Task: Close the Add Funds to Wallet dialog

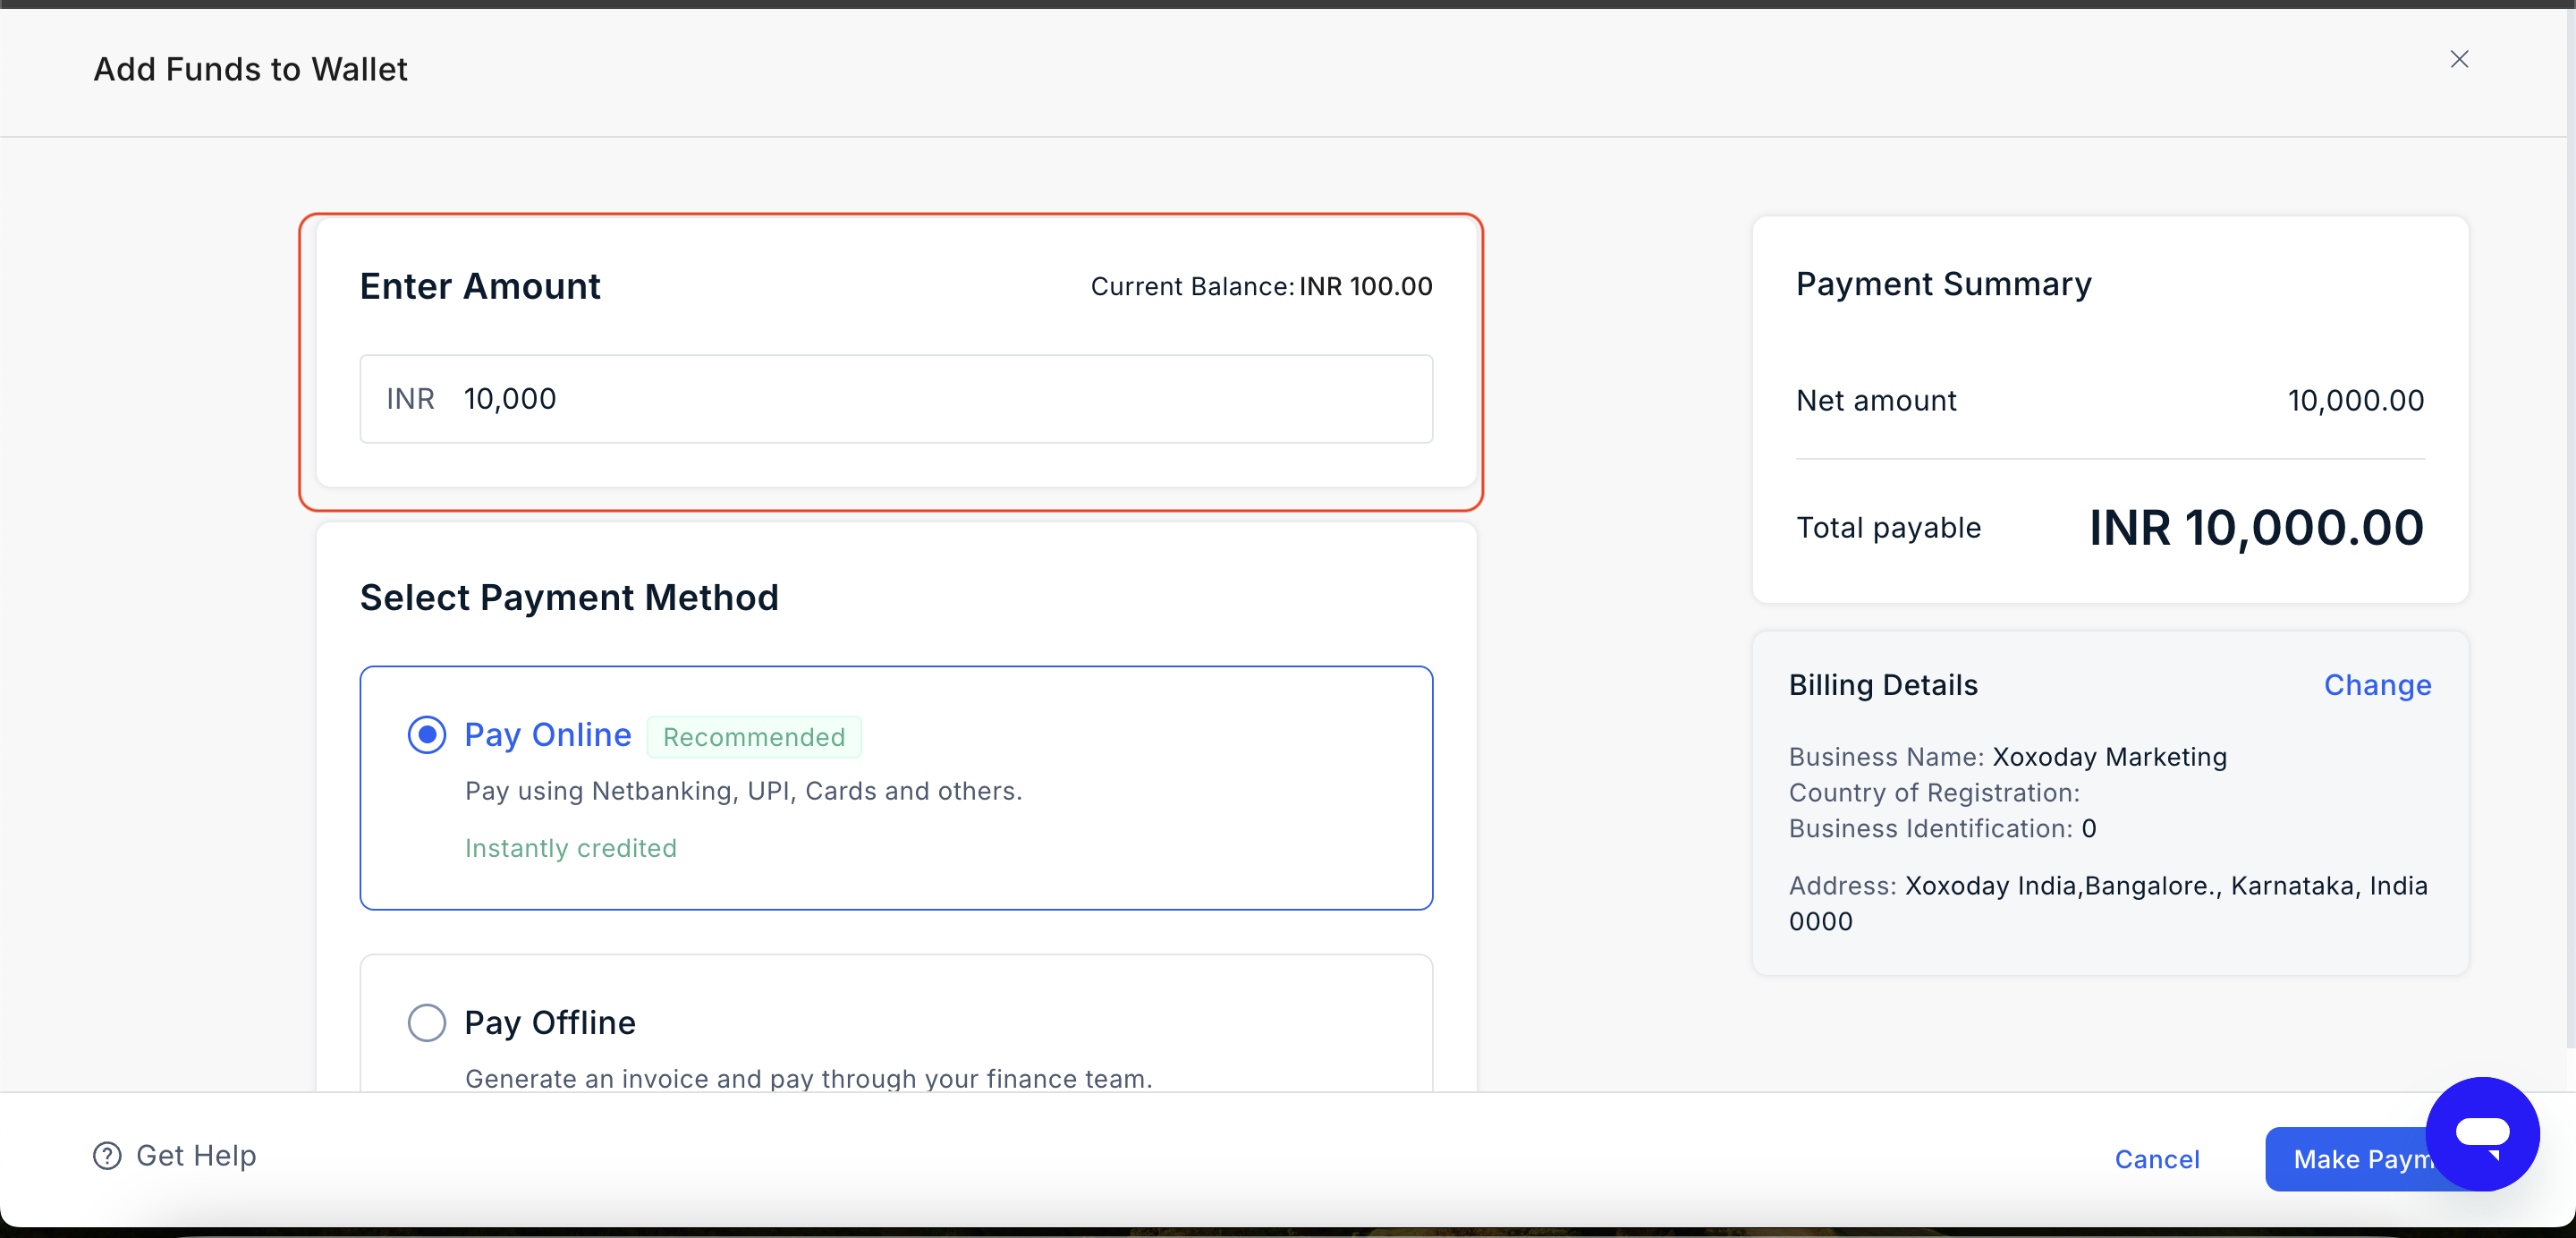Action: (2459, 59)
